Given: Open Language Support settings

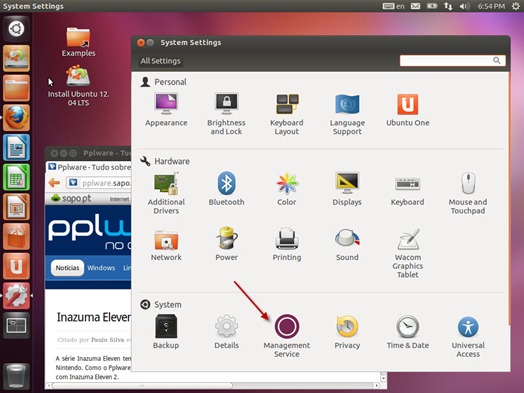Looking at the screenshot, I should (x=347, y=114).
